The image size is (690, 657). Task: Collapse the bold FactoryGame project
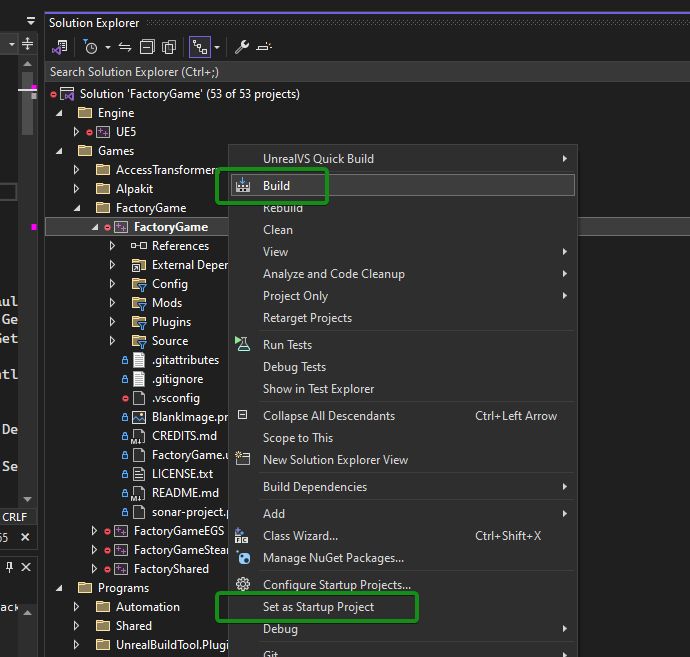95,227
